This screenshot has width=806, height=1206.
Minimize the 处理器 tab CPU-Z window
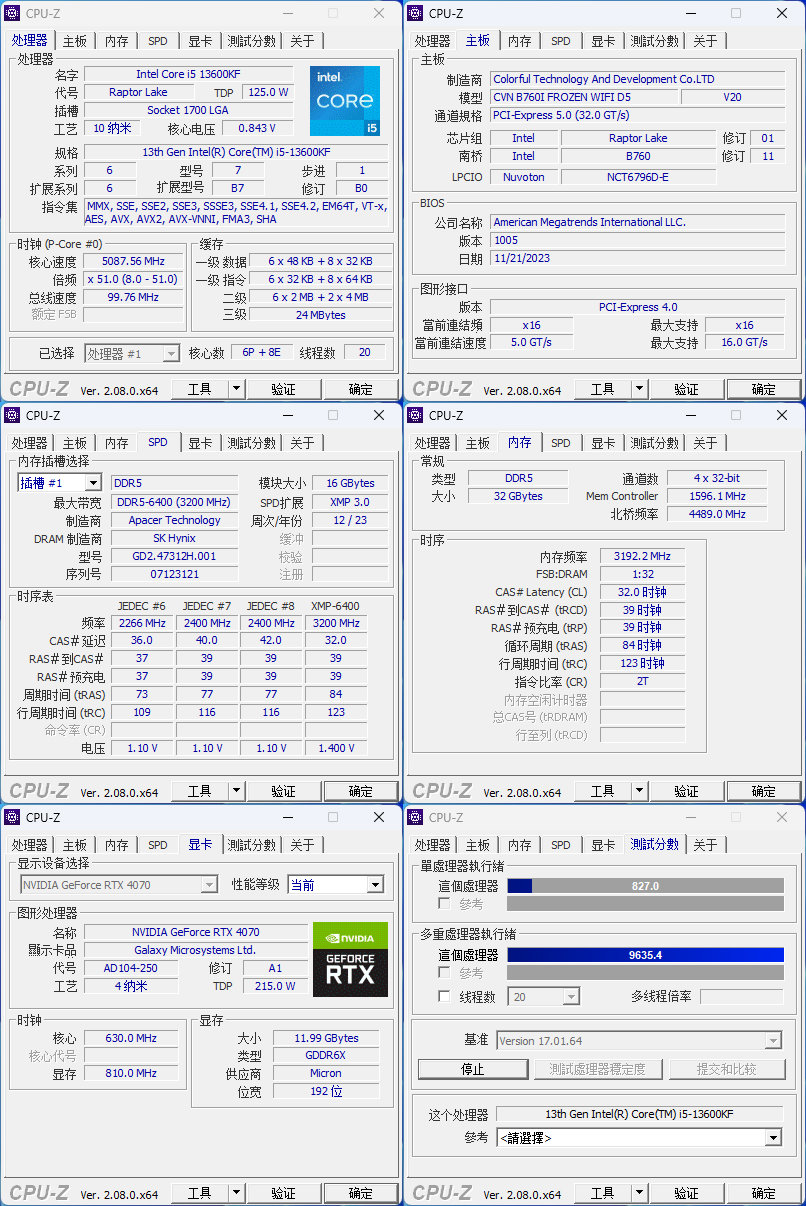tap(287, 14)
